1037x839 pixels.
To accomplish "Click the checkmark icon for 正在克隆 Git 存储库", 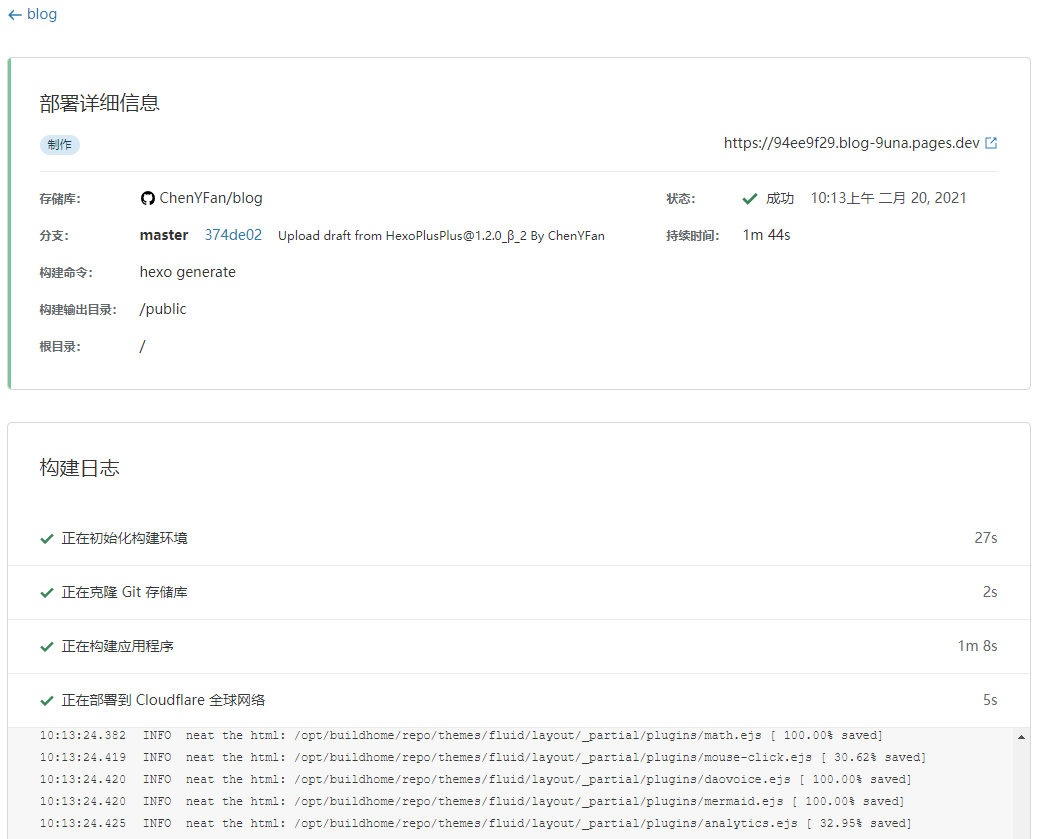I will [x=46, y=592].
